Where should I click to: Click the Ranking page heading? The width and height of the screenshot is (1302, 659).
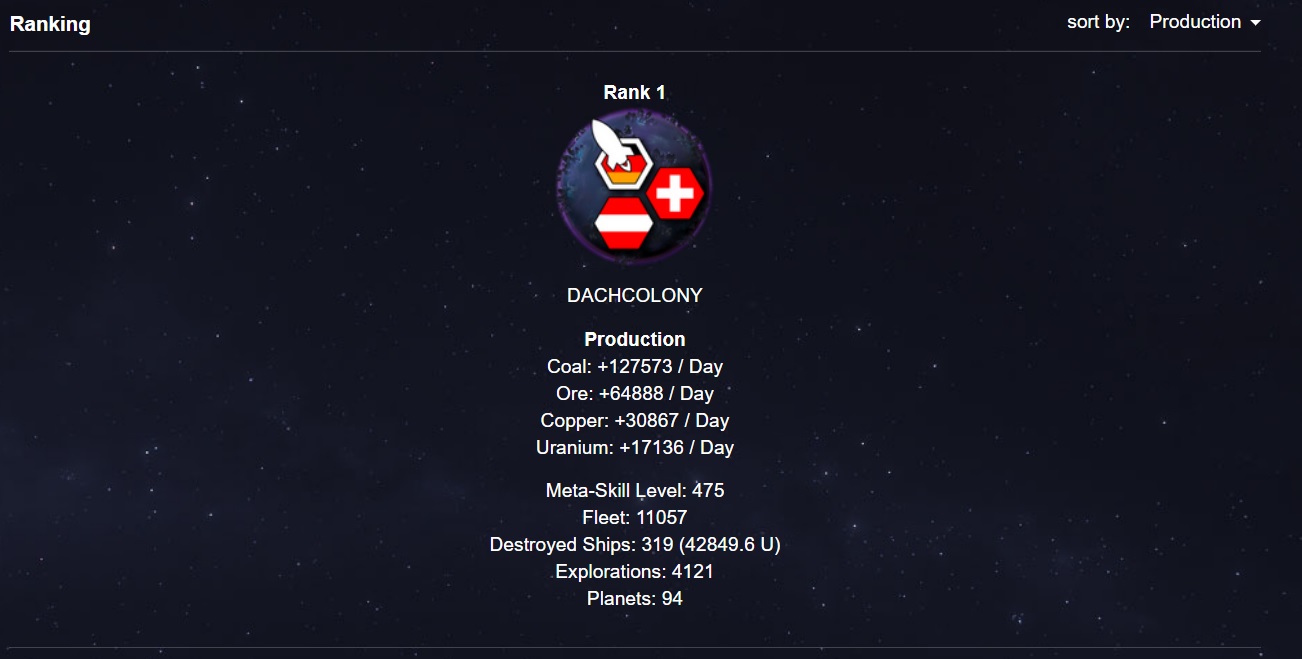(x=50, y=24)
